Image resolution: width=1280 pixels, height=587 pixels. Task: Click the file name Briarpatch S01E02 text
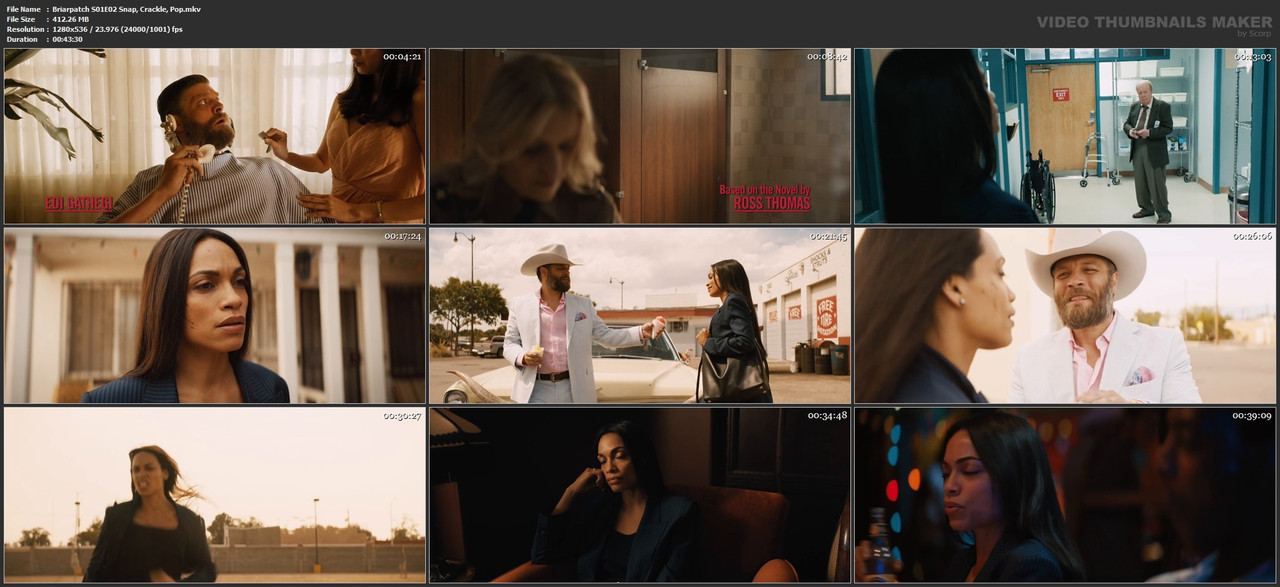tap(127, 9)
